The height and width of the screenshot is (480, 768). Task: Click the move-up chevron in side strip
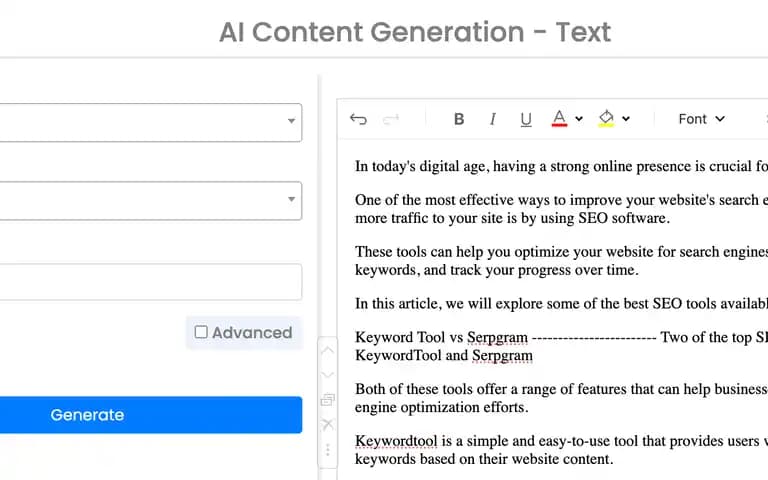click(x=328, y=351)
